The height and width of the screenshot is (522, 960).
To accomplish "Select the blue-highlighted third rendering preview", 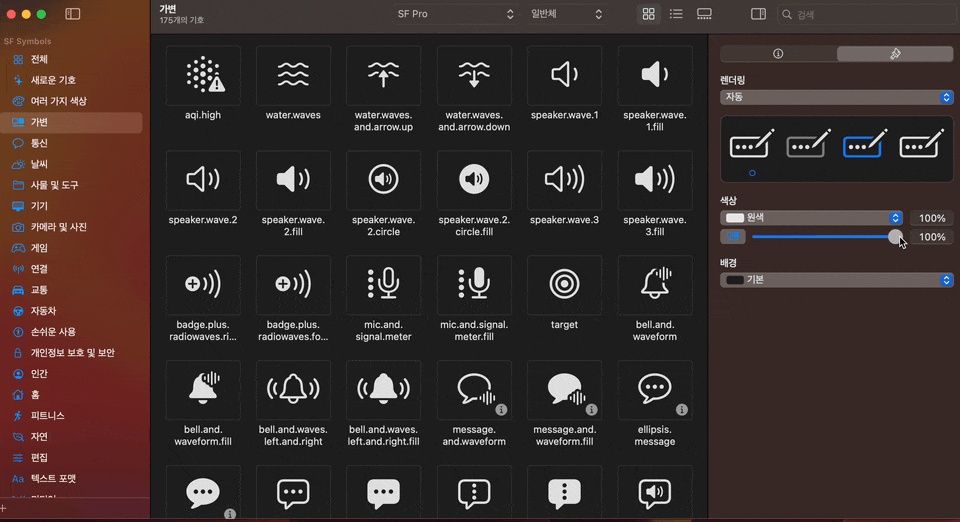I will coord(864,144).
